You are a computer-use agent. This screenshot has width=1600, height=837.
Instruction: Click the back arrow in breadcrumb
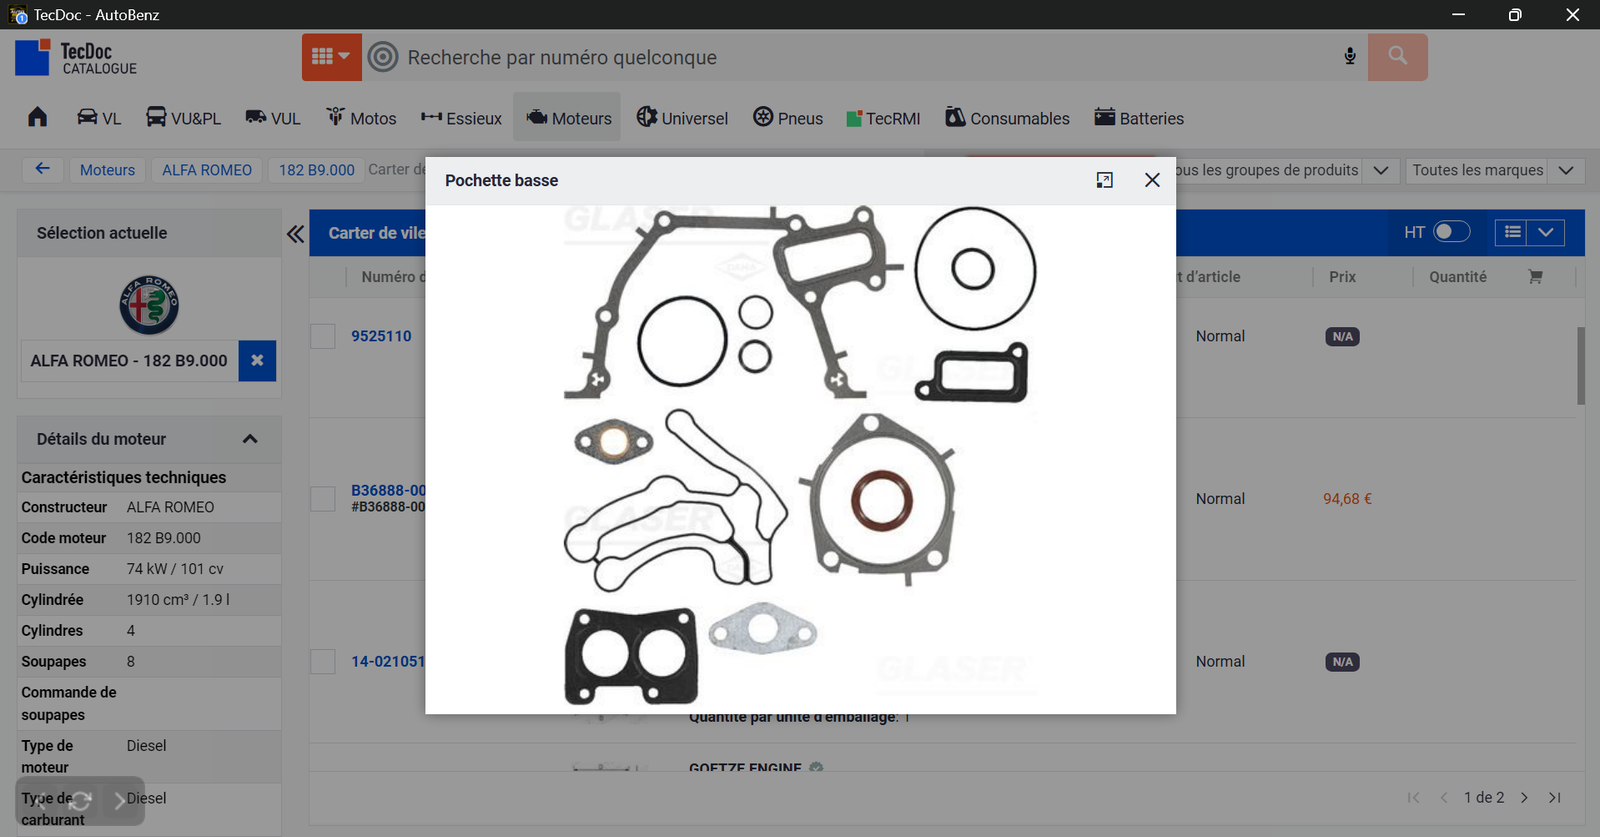coord(42,169)
